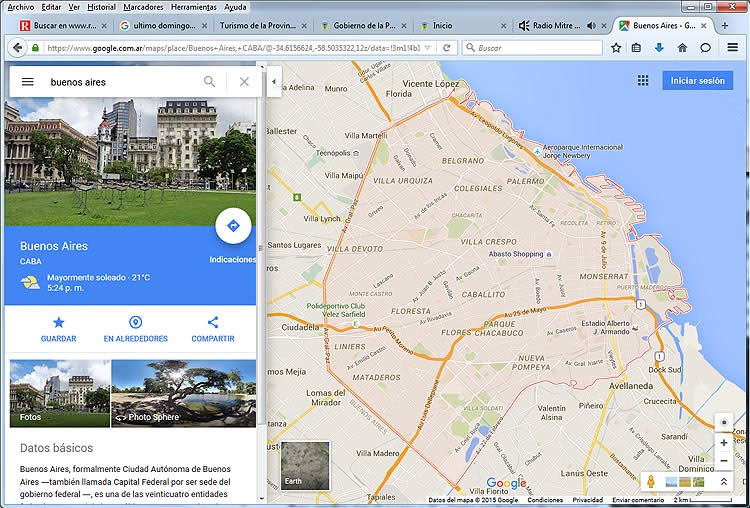Open the URL bar history dropdown
The width and height of the screenshot is (750, 508).
(428, 47)
